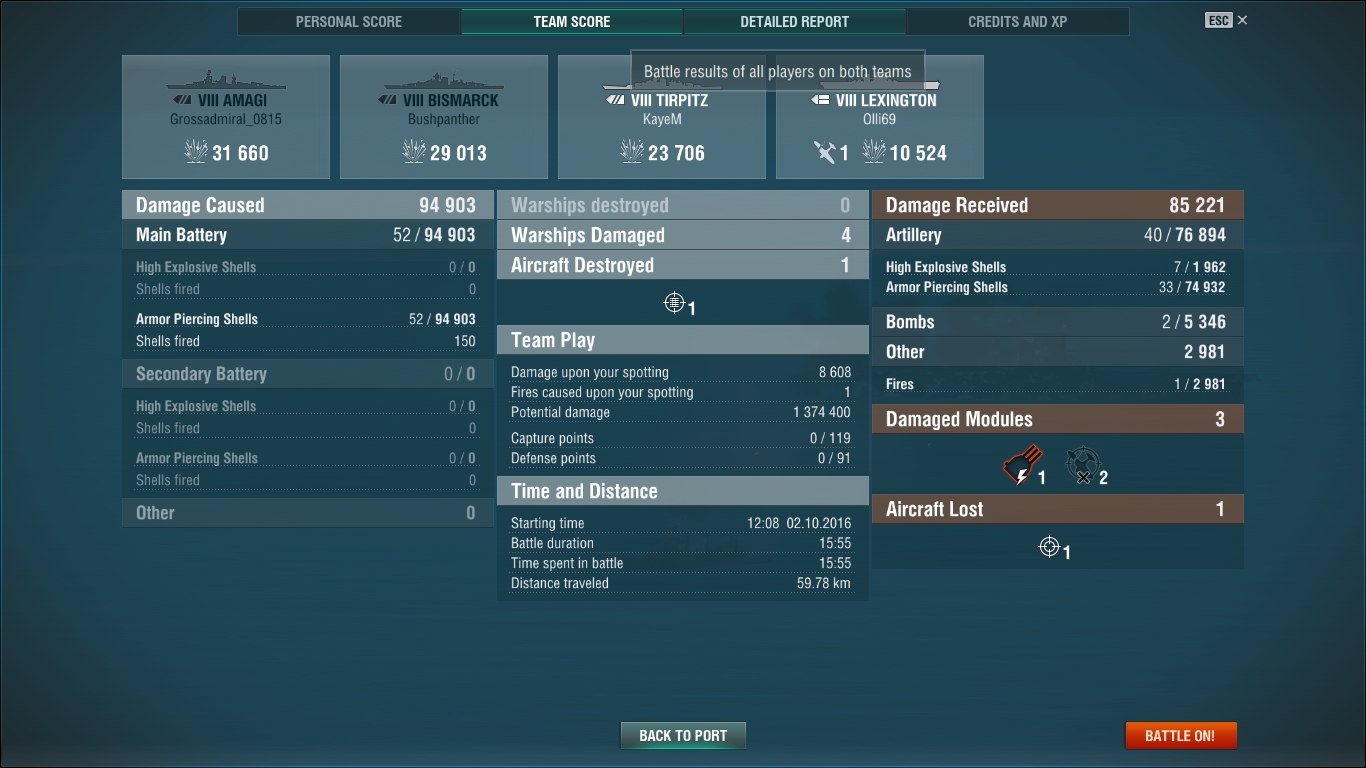
Task: Click the Damage Caused header
Action: coord(308,205)
